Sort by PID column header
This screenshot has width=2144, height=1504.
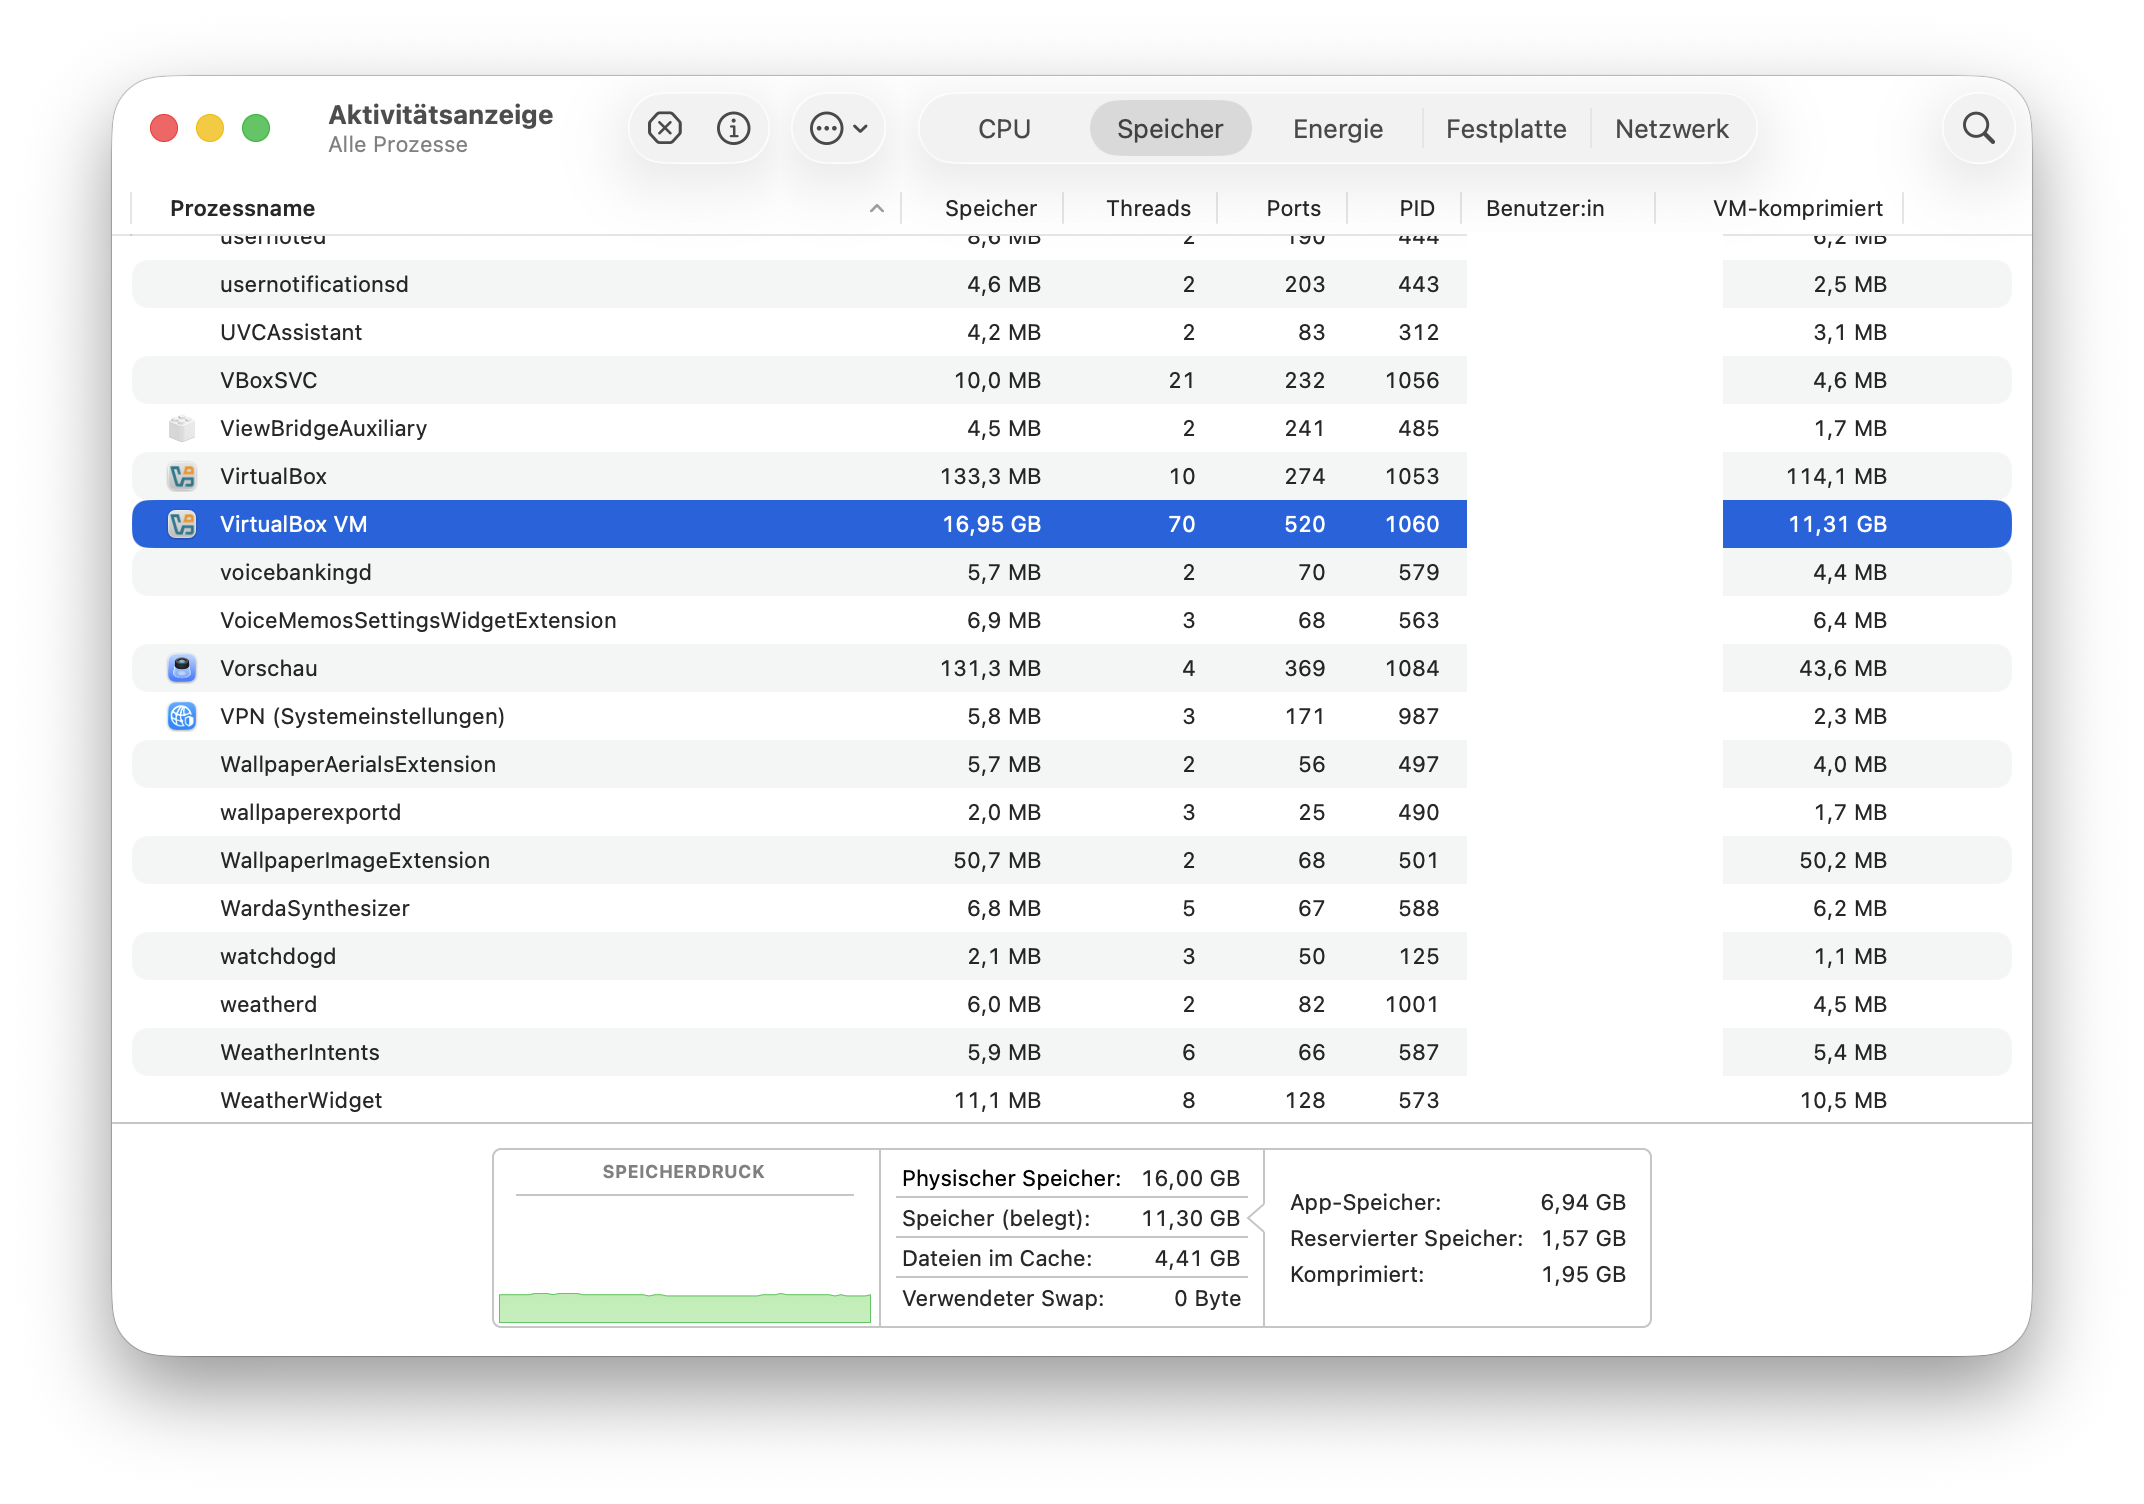point(1416,208)
